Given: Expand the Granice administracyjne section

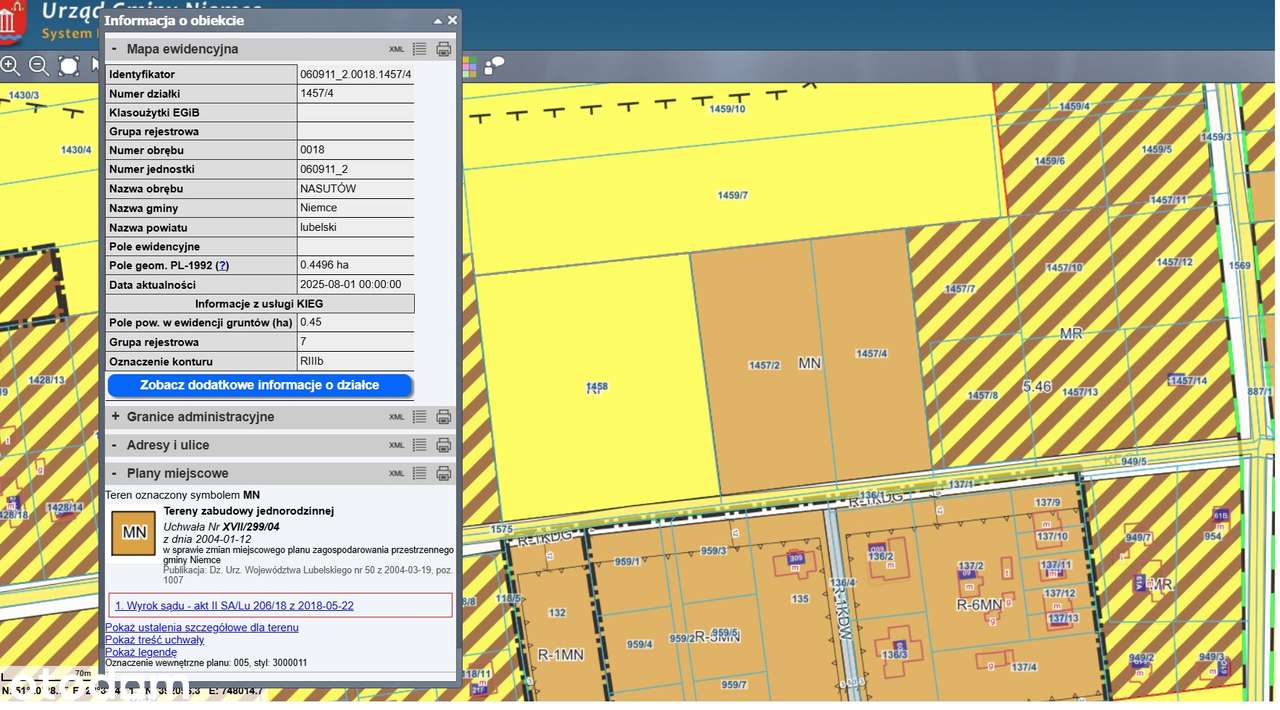Looking at the screenshot, I should 115,417.
